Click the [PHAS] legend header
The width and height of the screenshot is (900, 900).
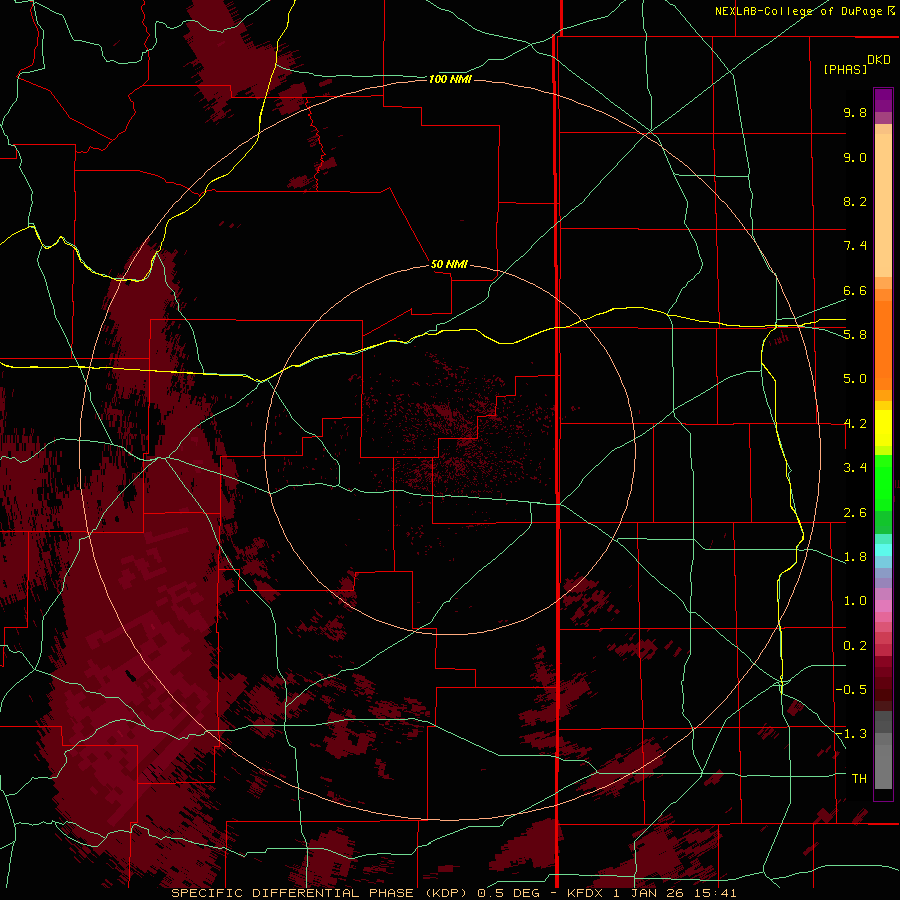click(x=845, y=69)
